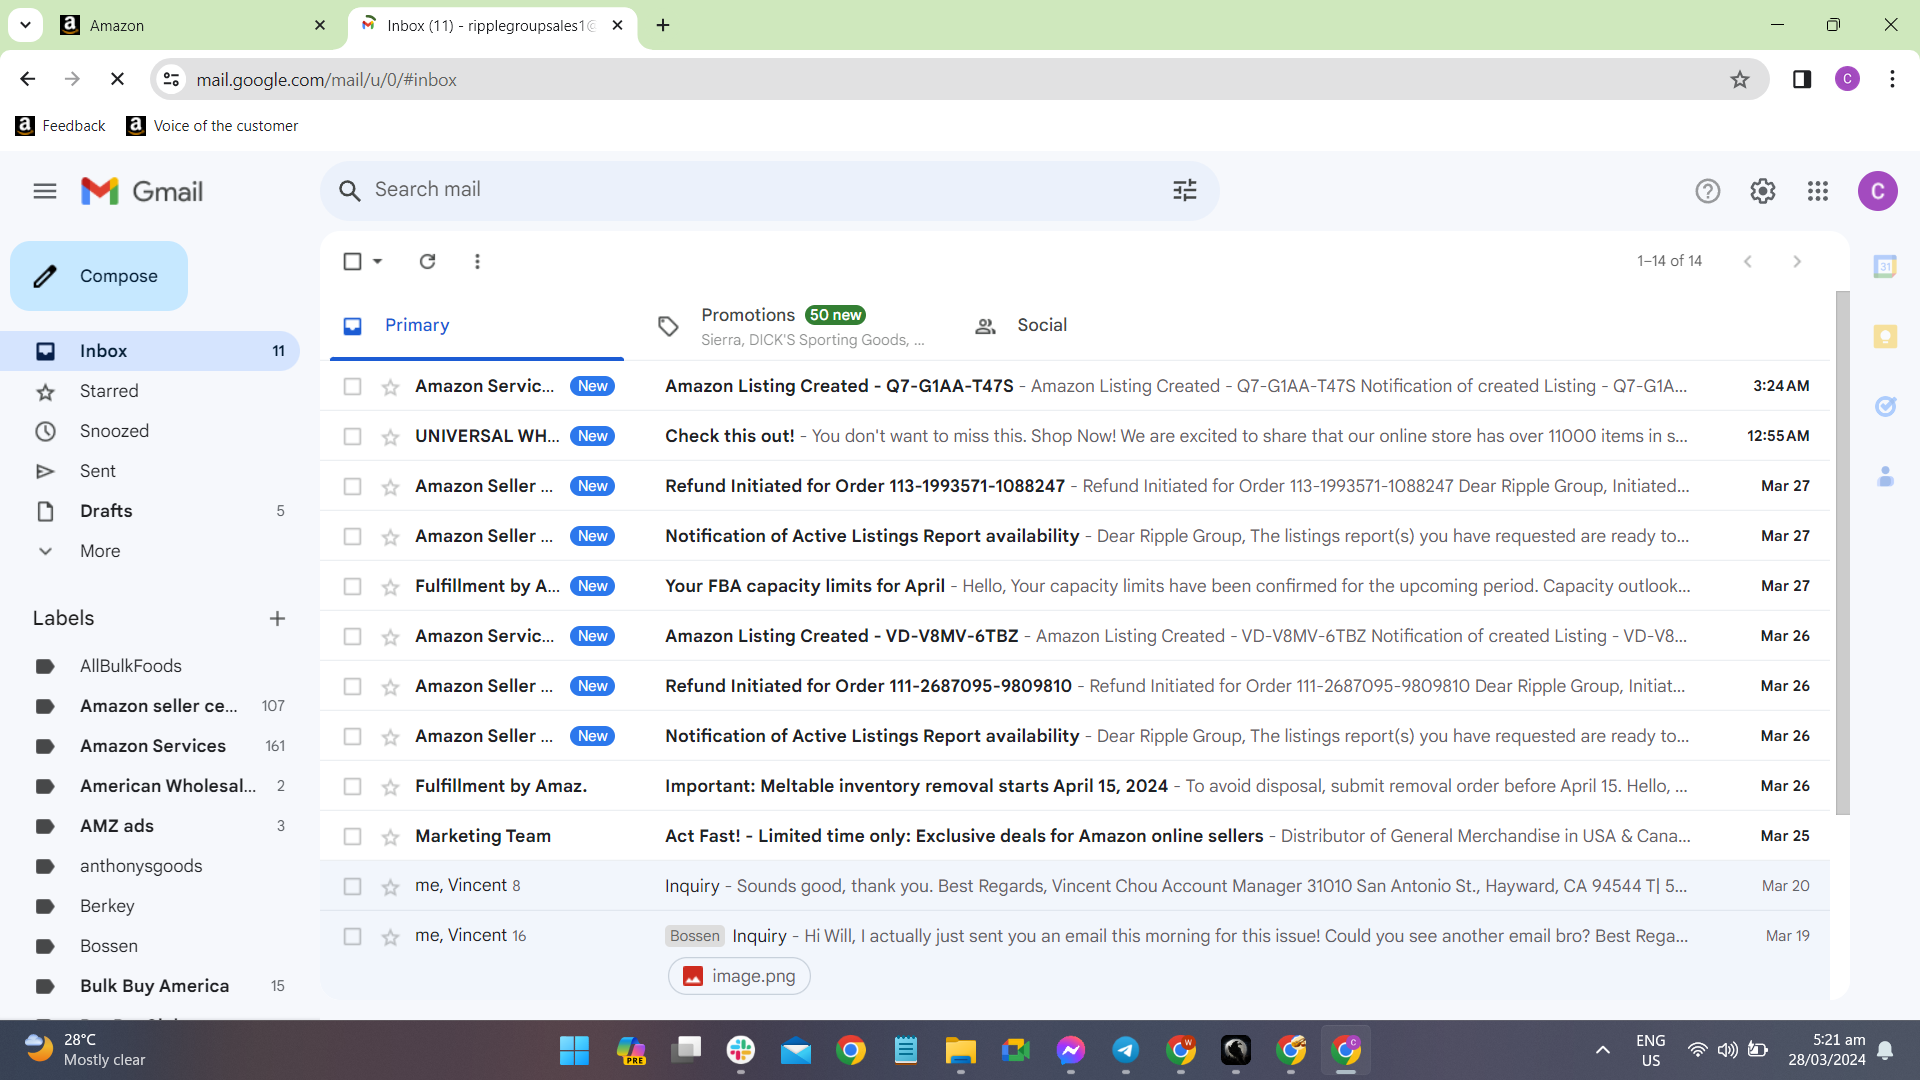The image size is (1920, 1080).
Task: Open Sent folder
Action: pyautogui.click(x=98, y=471)
